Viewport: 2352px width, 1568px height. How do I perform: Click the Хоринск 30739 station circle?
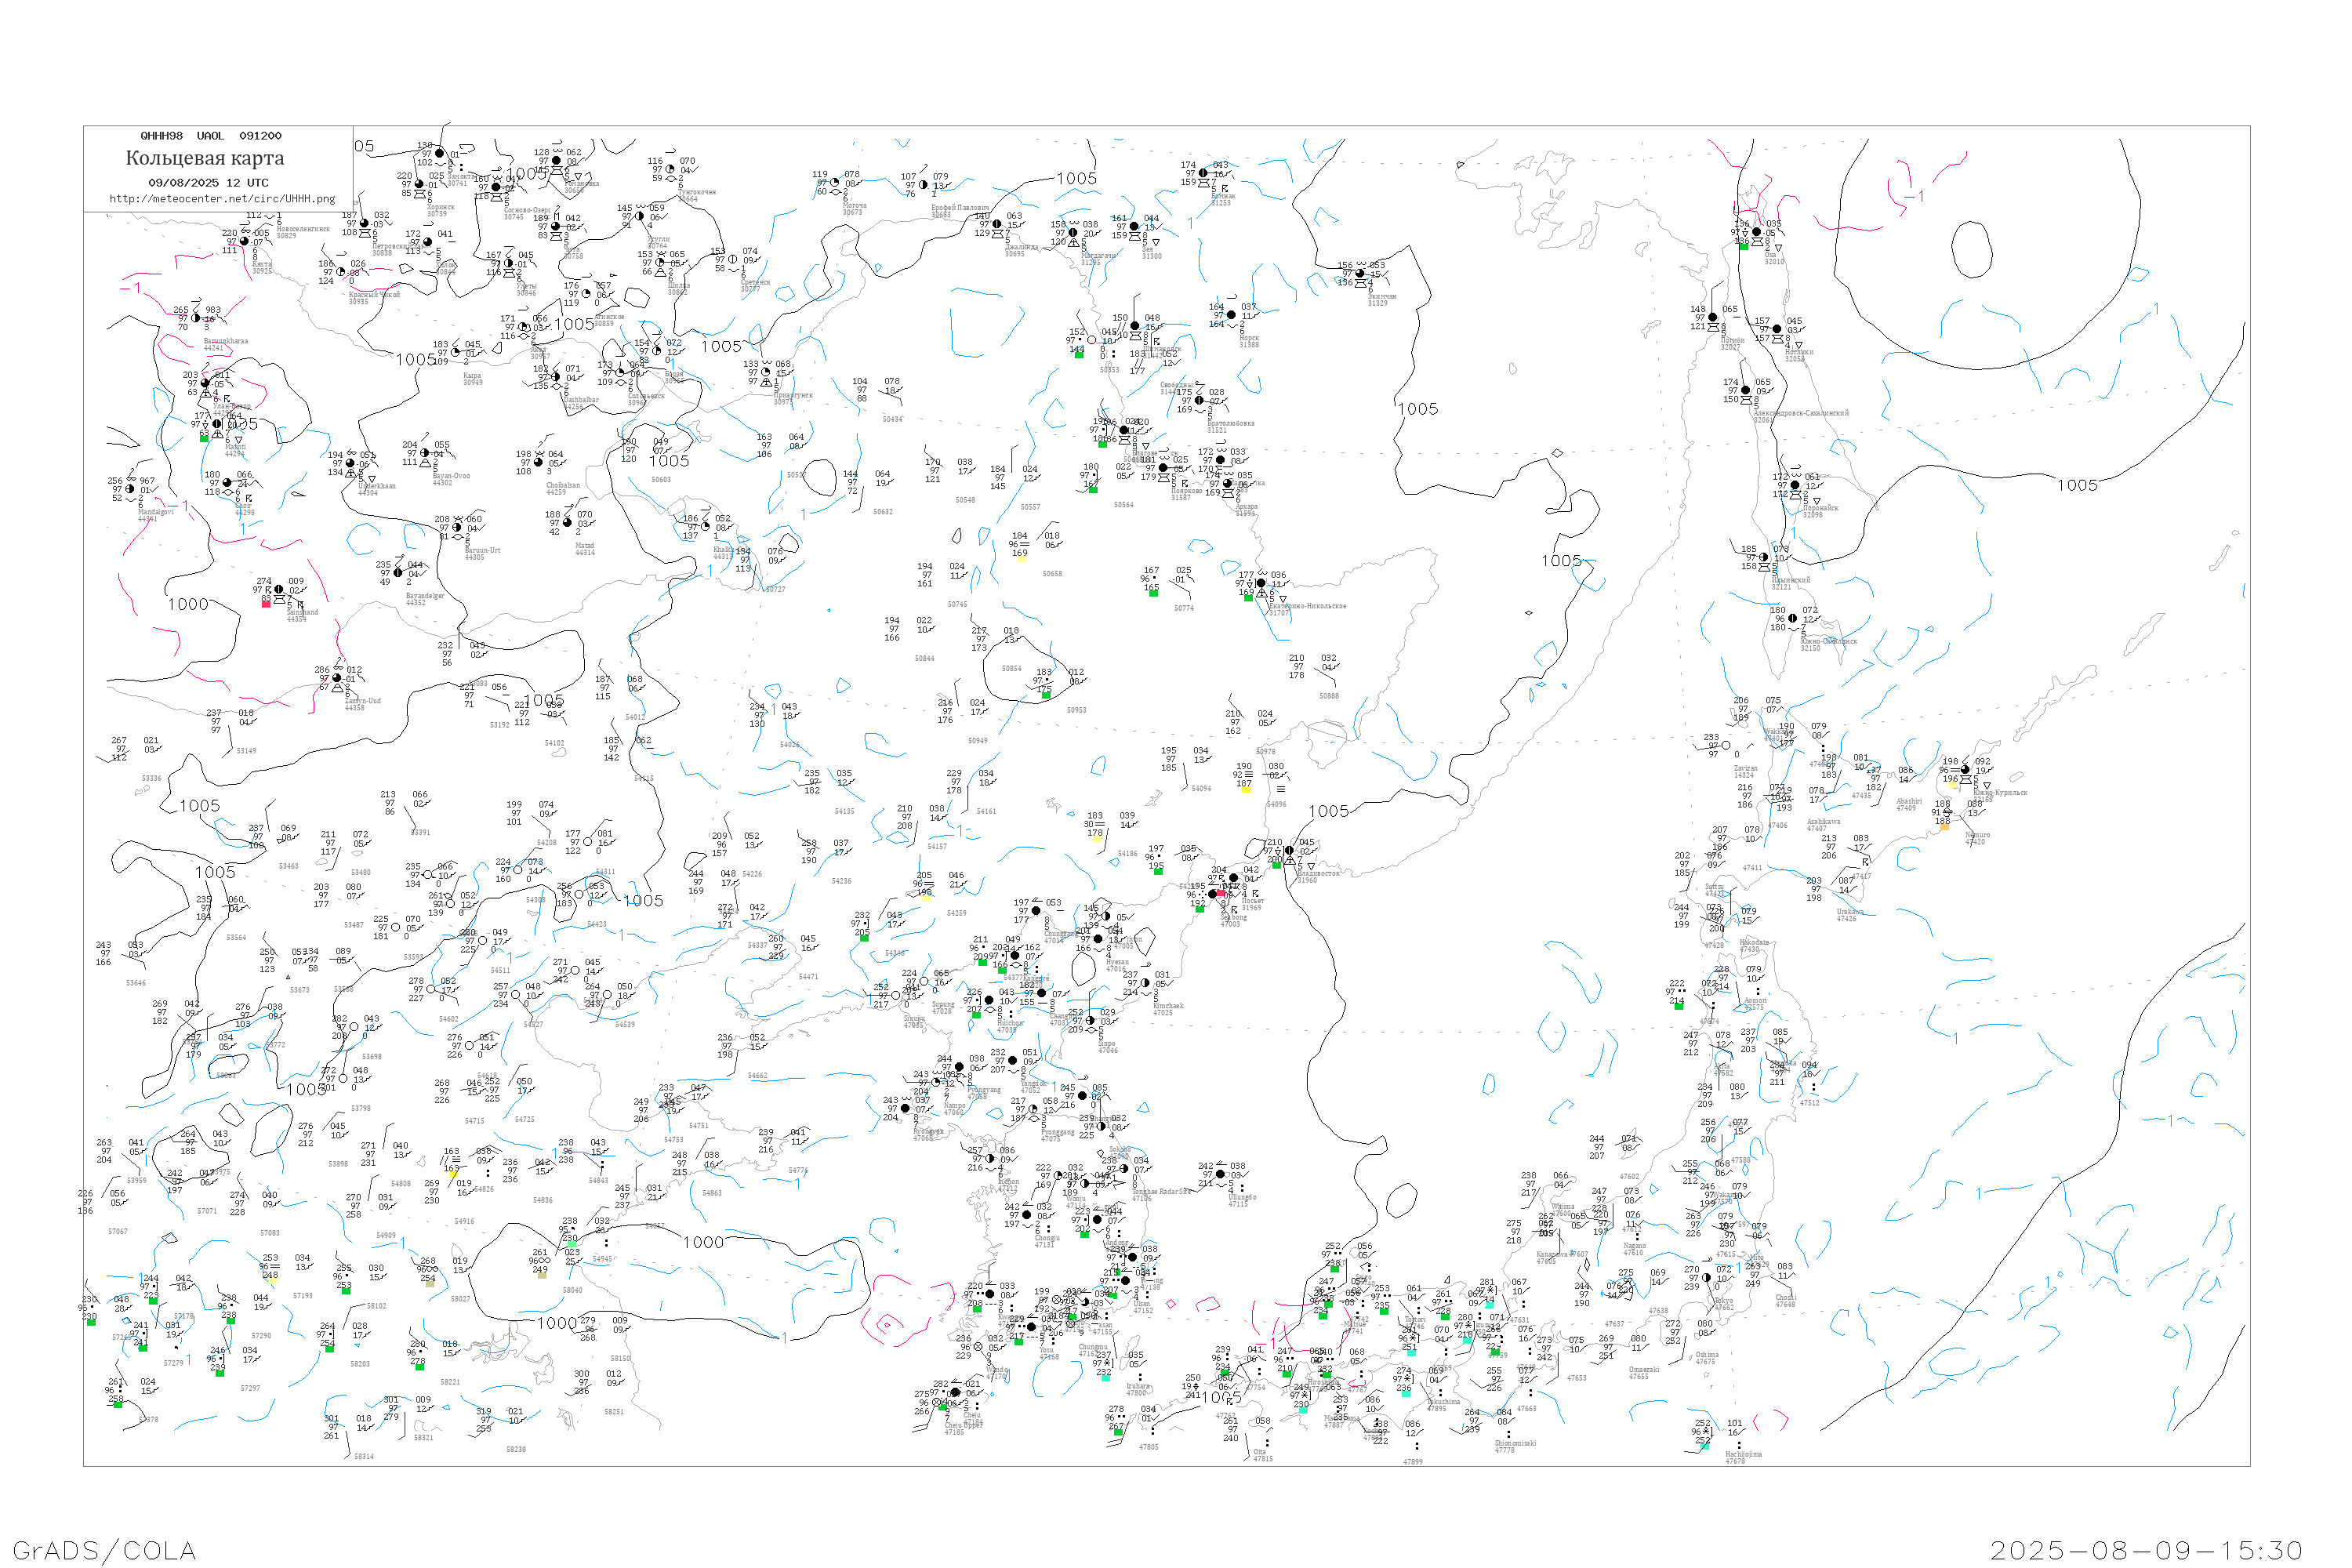pyautogui.click(x=419, y=184)
